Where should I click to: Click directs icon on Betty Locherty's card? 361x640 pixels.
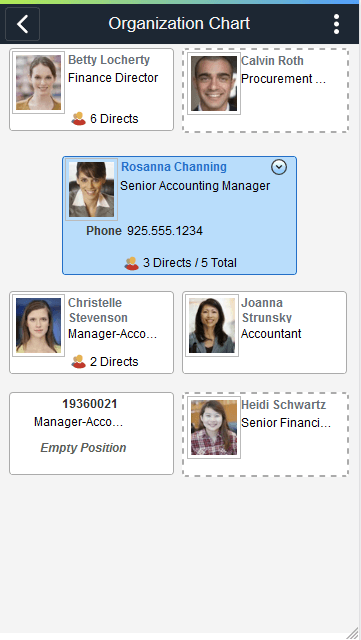78,119
